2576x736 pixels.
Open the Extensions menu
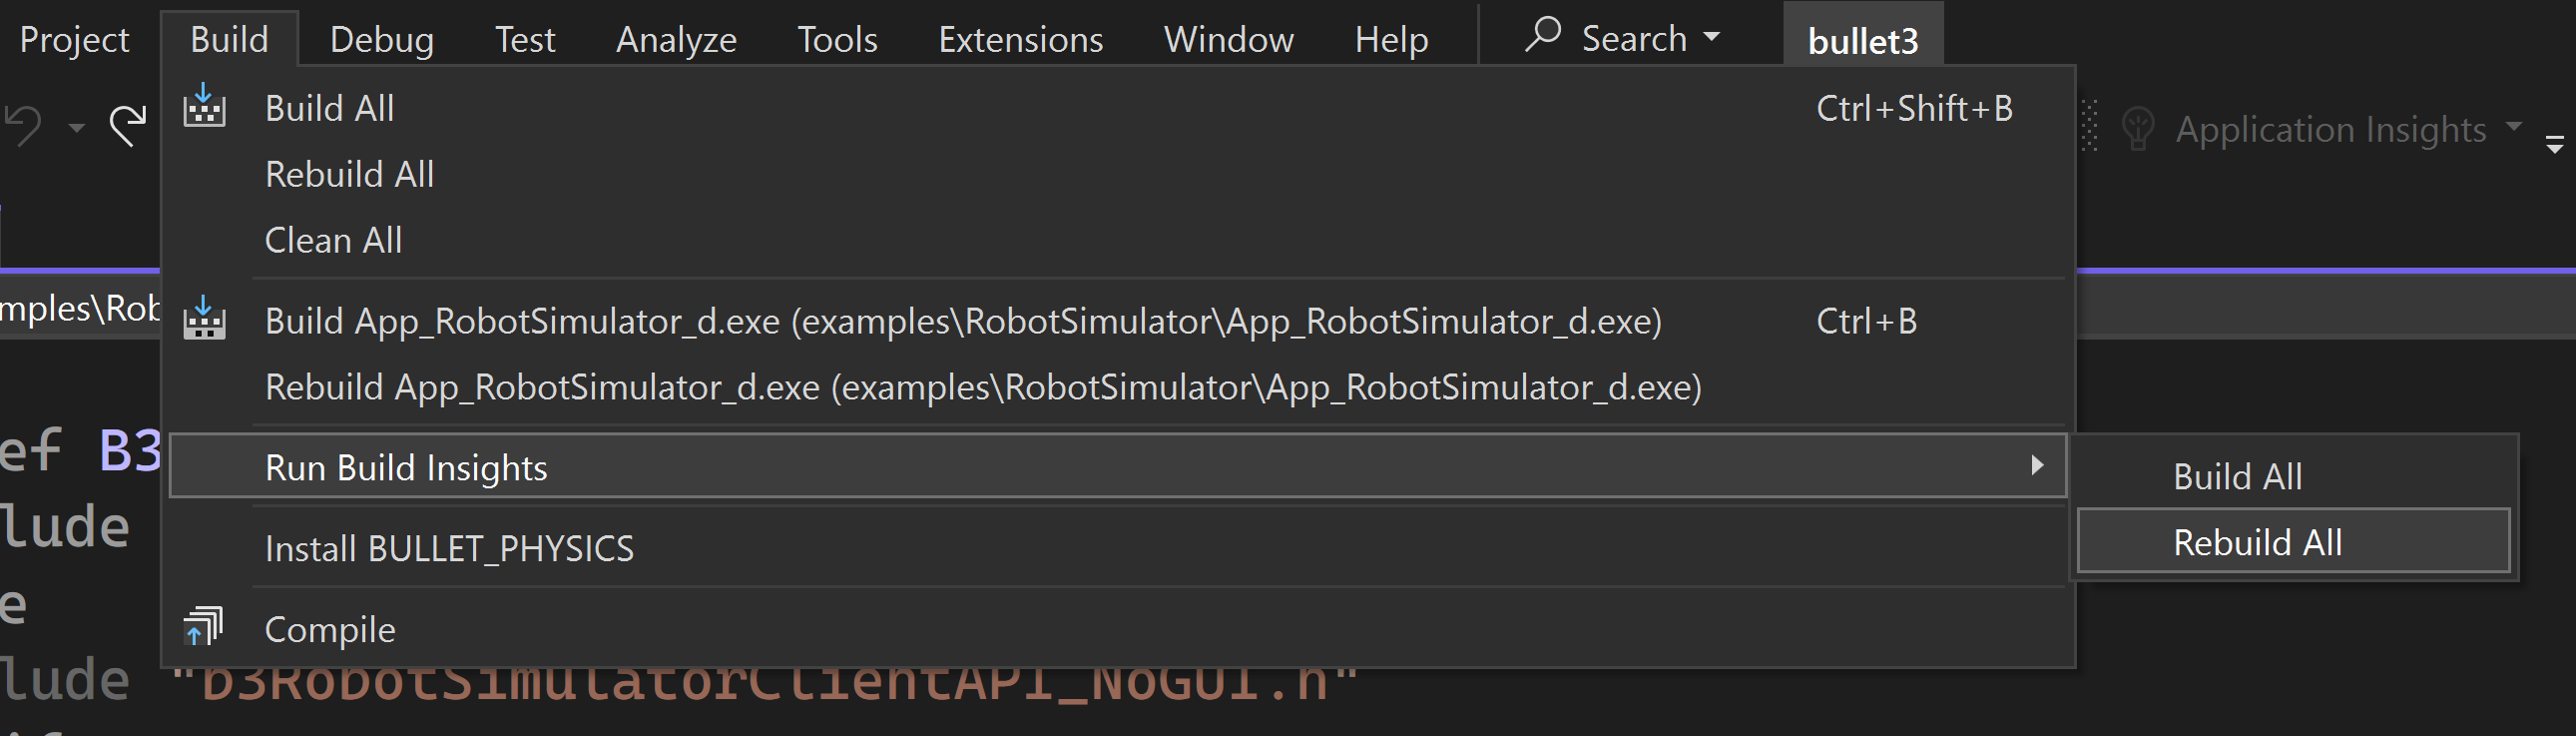pos(1020,40)
